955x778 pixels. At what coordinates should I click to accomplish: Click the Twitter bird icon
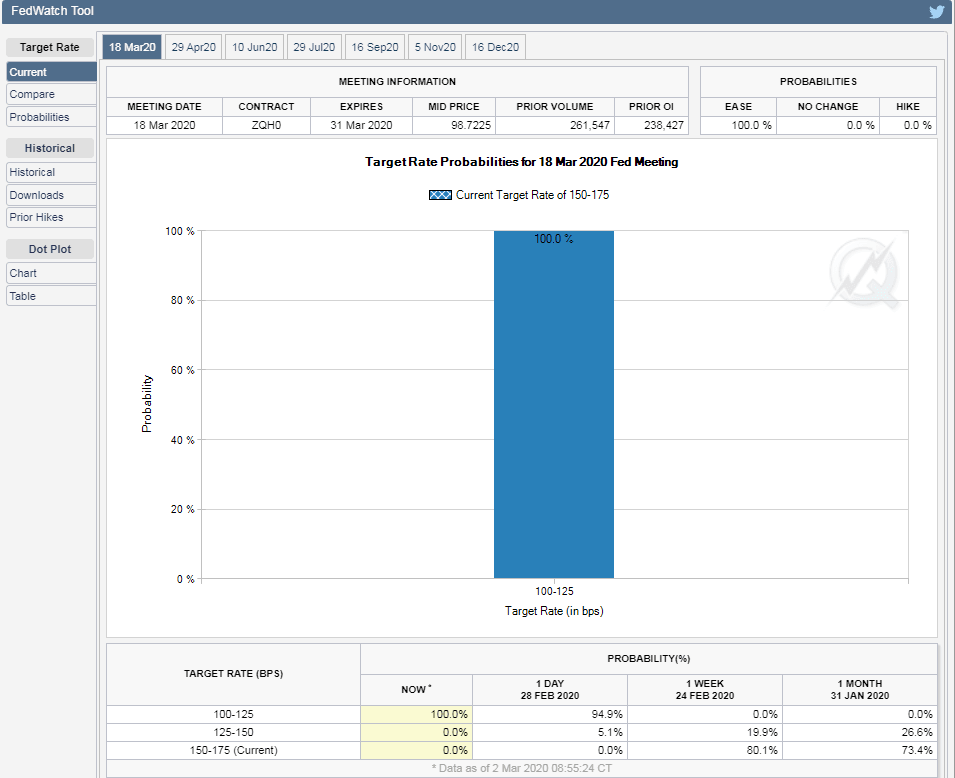[x=936, y=12]
